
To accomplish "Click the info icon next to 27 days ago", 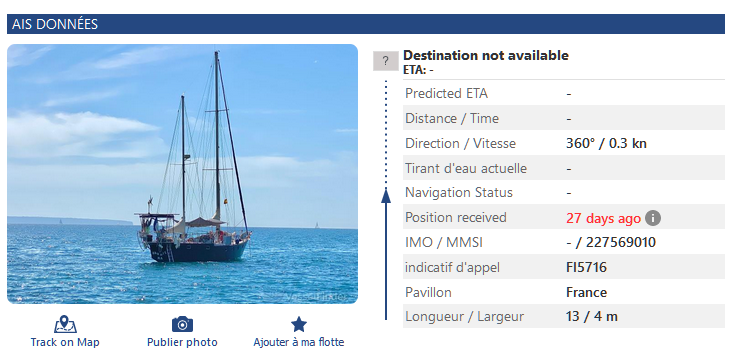I will [x=653, y=218].
